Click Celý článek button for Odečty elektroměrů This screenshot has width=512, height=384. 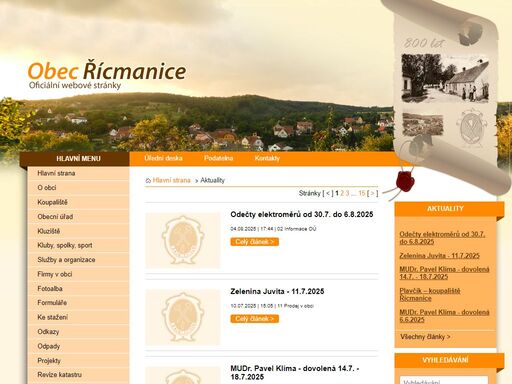tap(255, 242)
